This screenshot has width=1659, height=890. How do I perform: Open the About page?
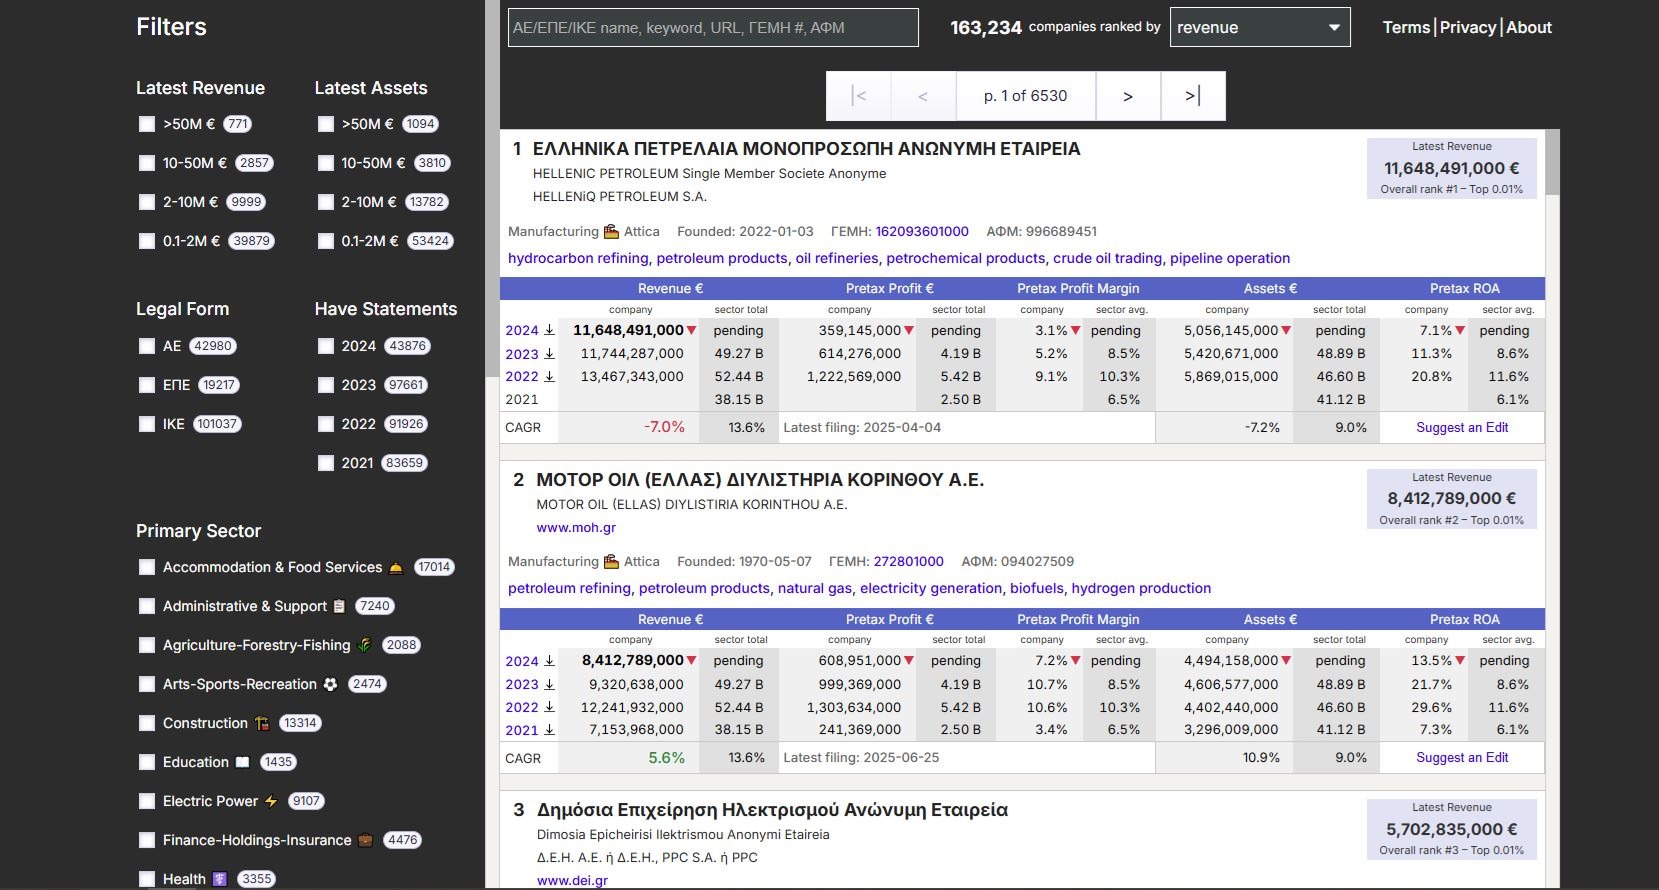1528,28
